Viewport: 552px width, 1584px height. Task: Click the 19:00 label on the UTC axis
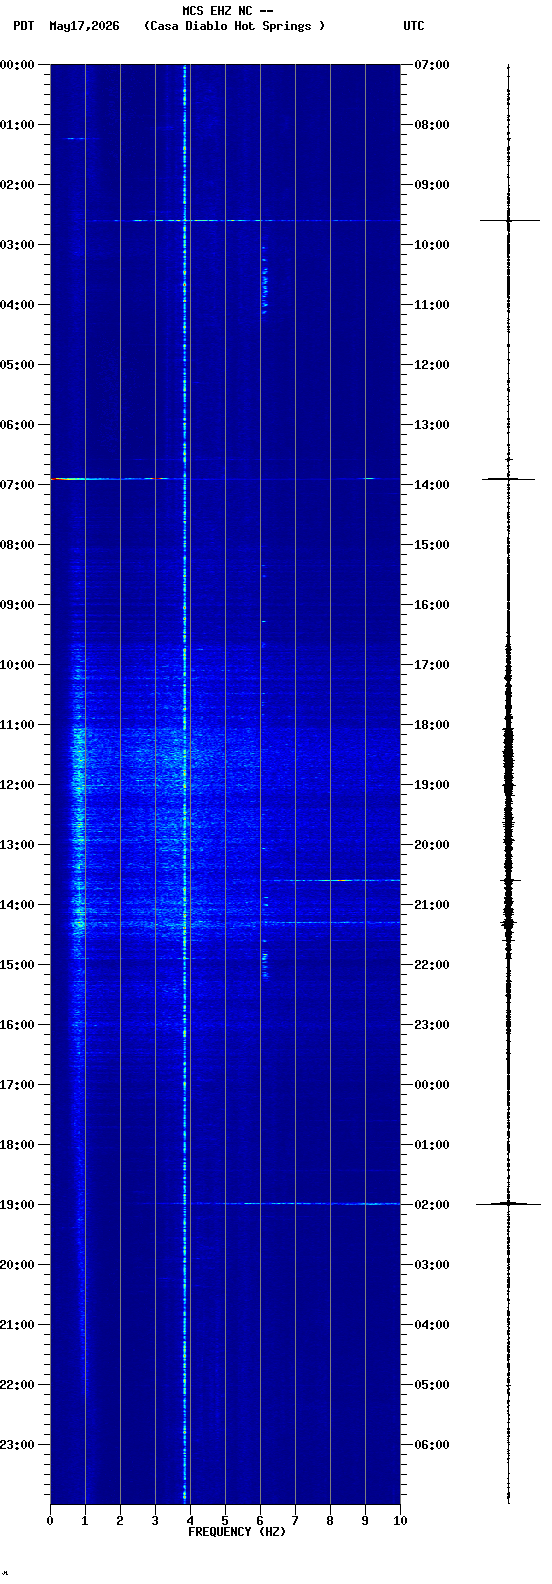coord(432,785)
